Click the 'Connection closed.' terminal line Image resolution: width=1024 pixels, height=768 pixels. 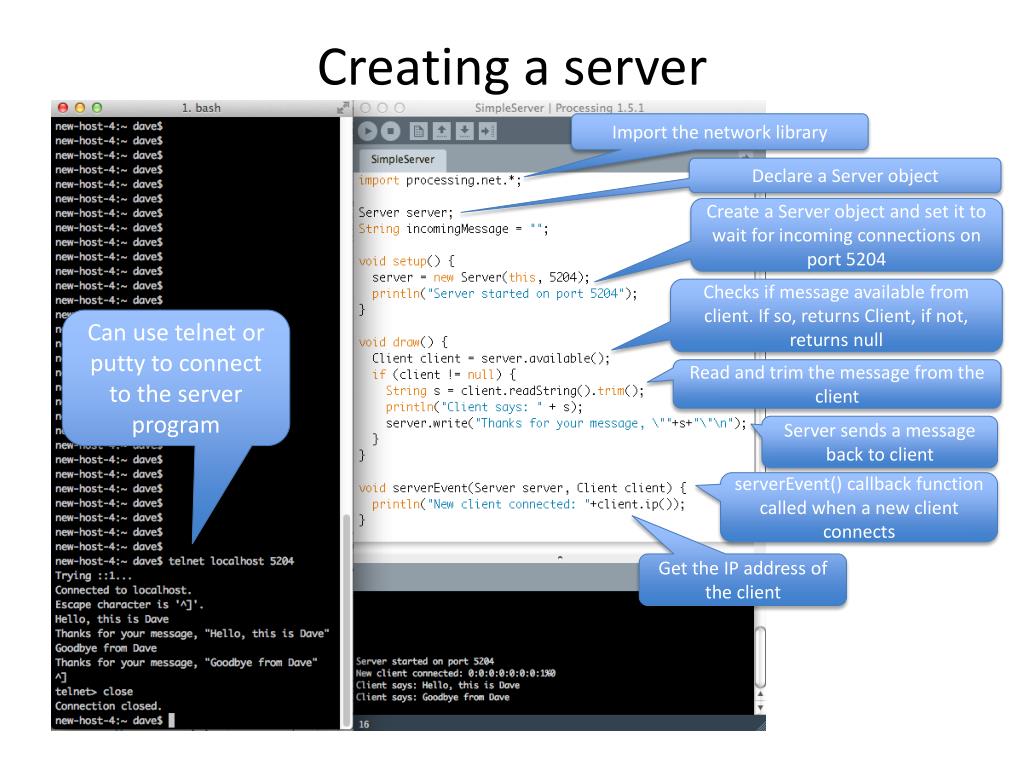pos(108,706)
